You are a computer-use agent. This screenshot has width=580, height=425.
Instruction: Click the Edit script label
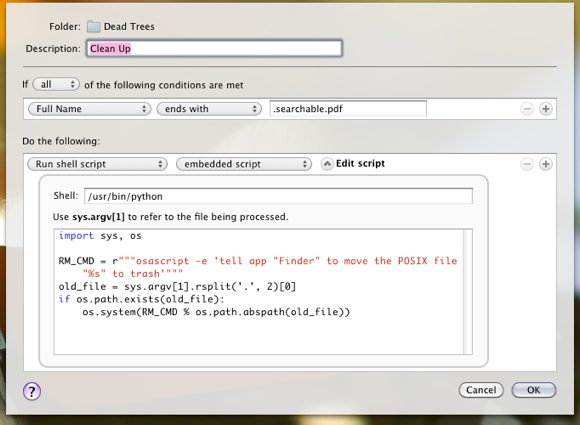click(360, 163)
